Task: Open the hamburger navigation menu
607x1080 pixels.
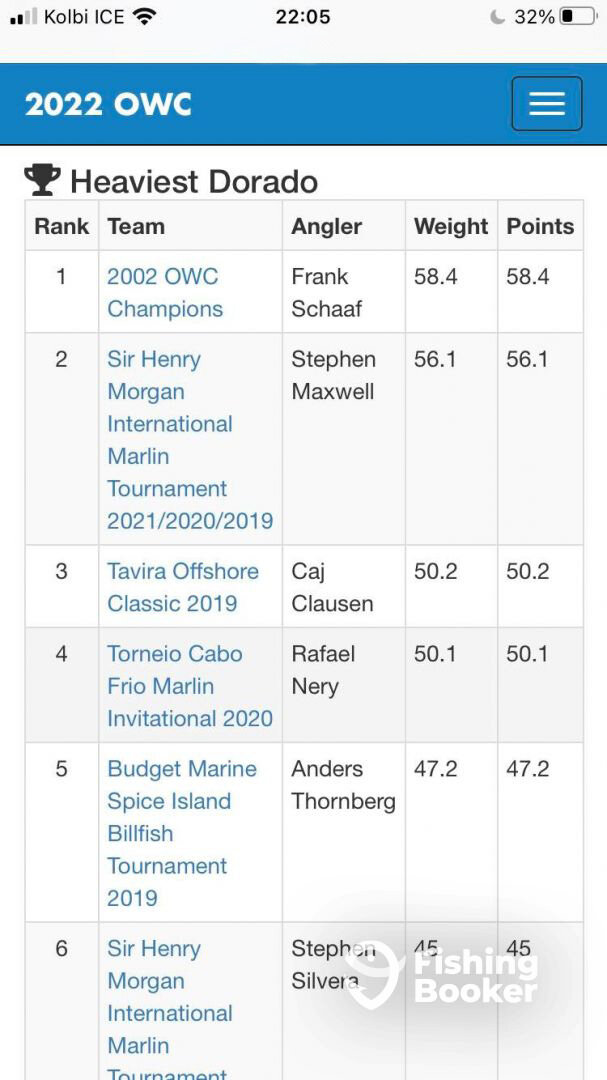Action: 546,104
